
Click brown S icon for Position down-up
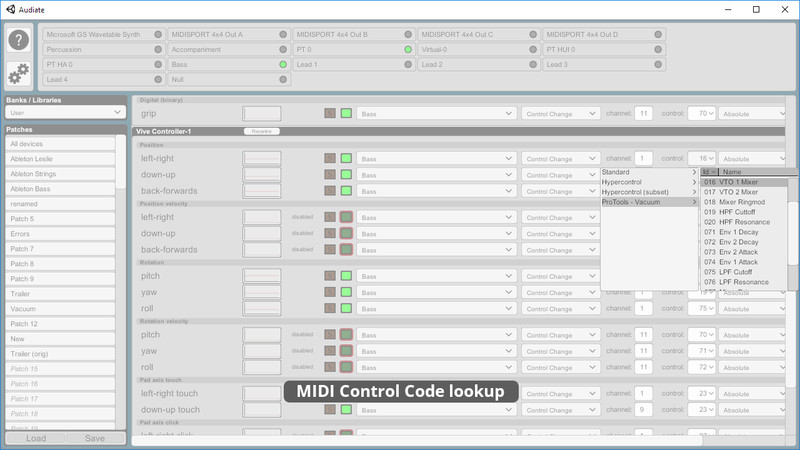(330, 174)
